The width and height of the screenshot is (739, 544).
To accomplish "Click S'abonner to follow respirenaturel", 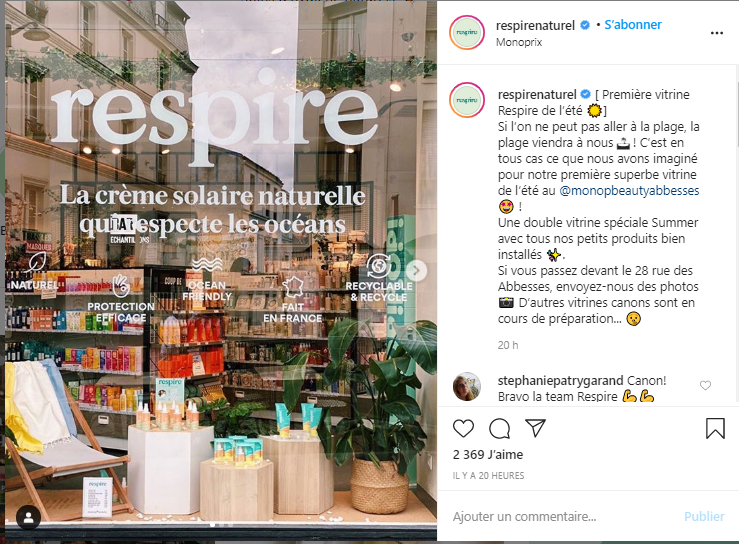I will pos(633,25).
